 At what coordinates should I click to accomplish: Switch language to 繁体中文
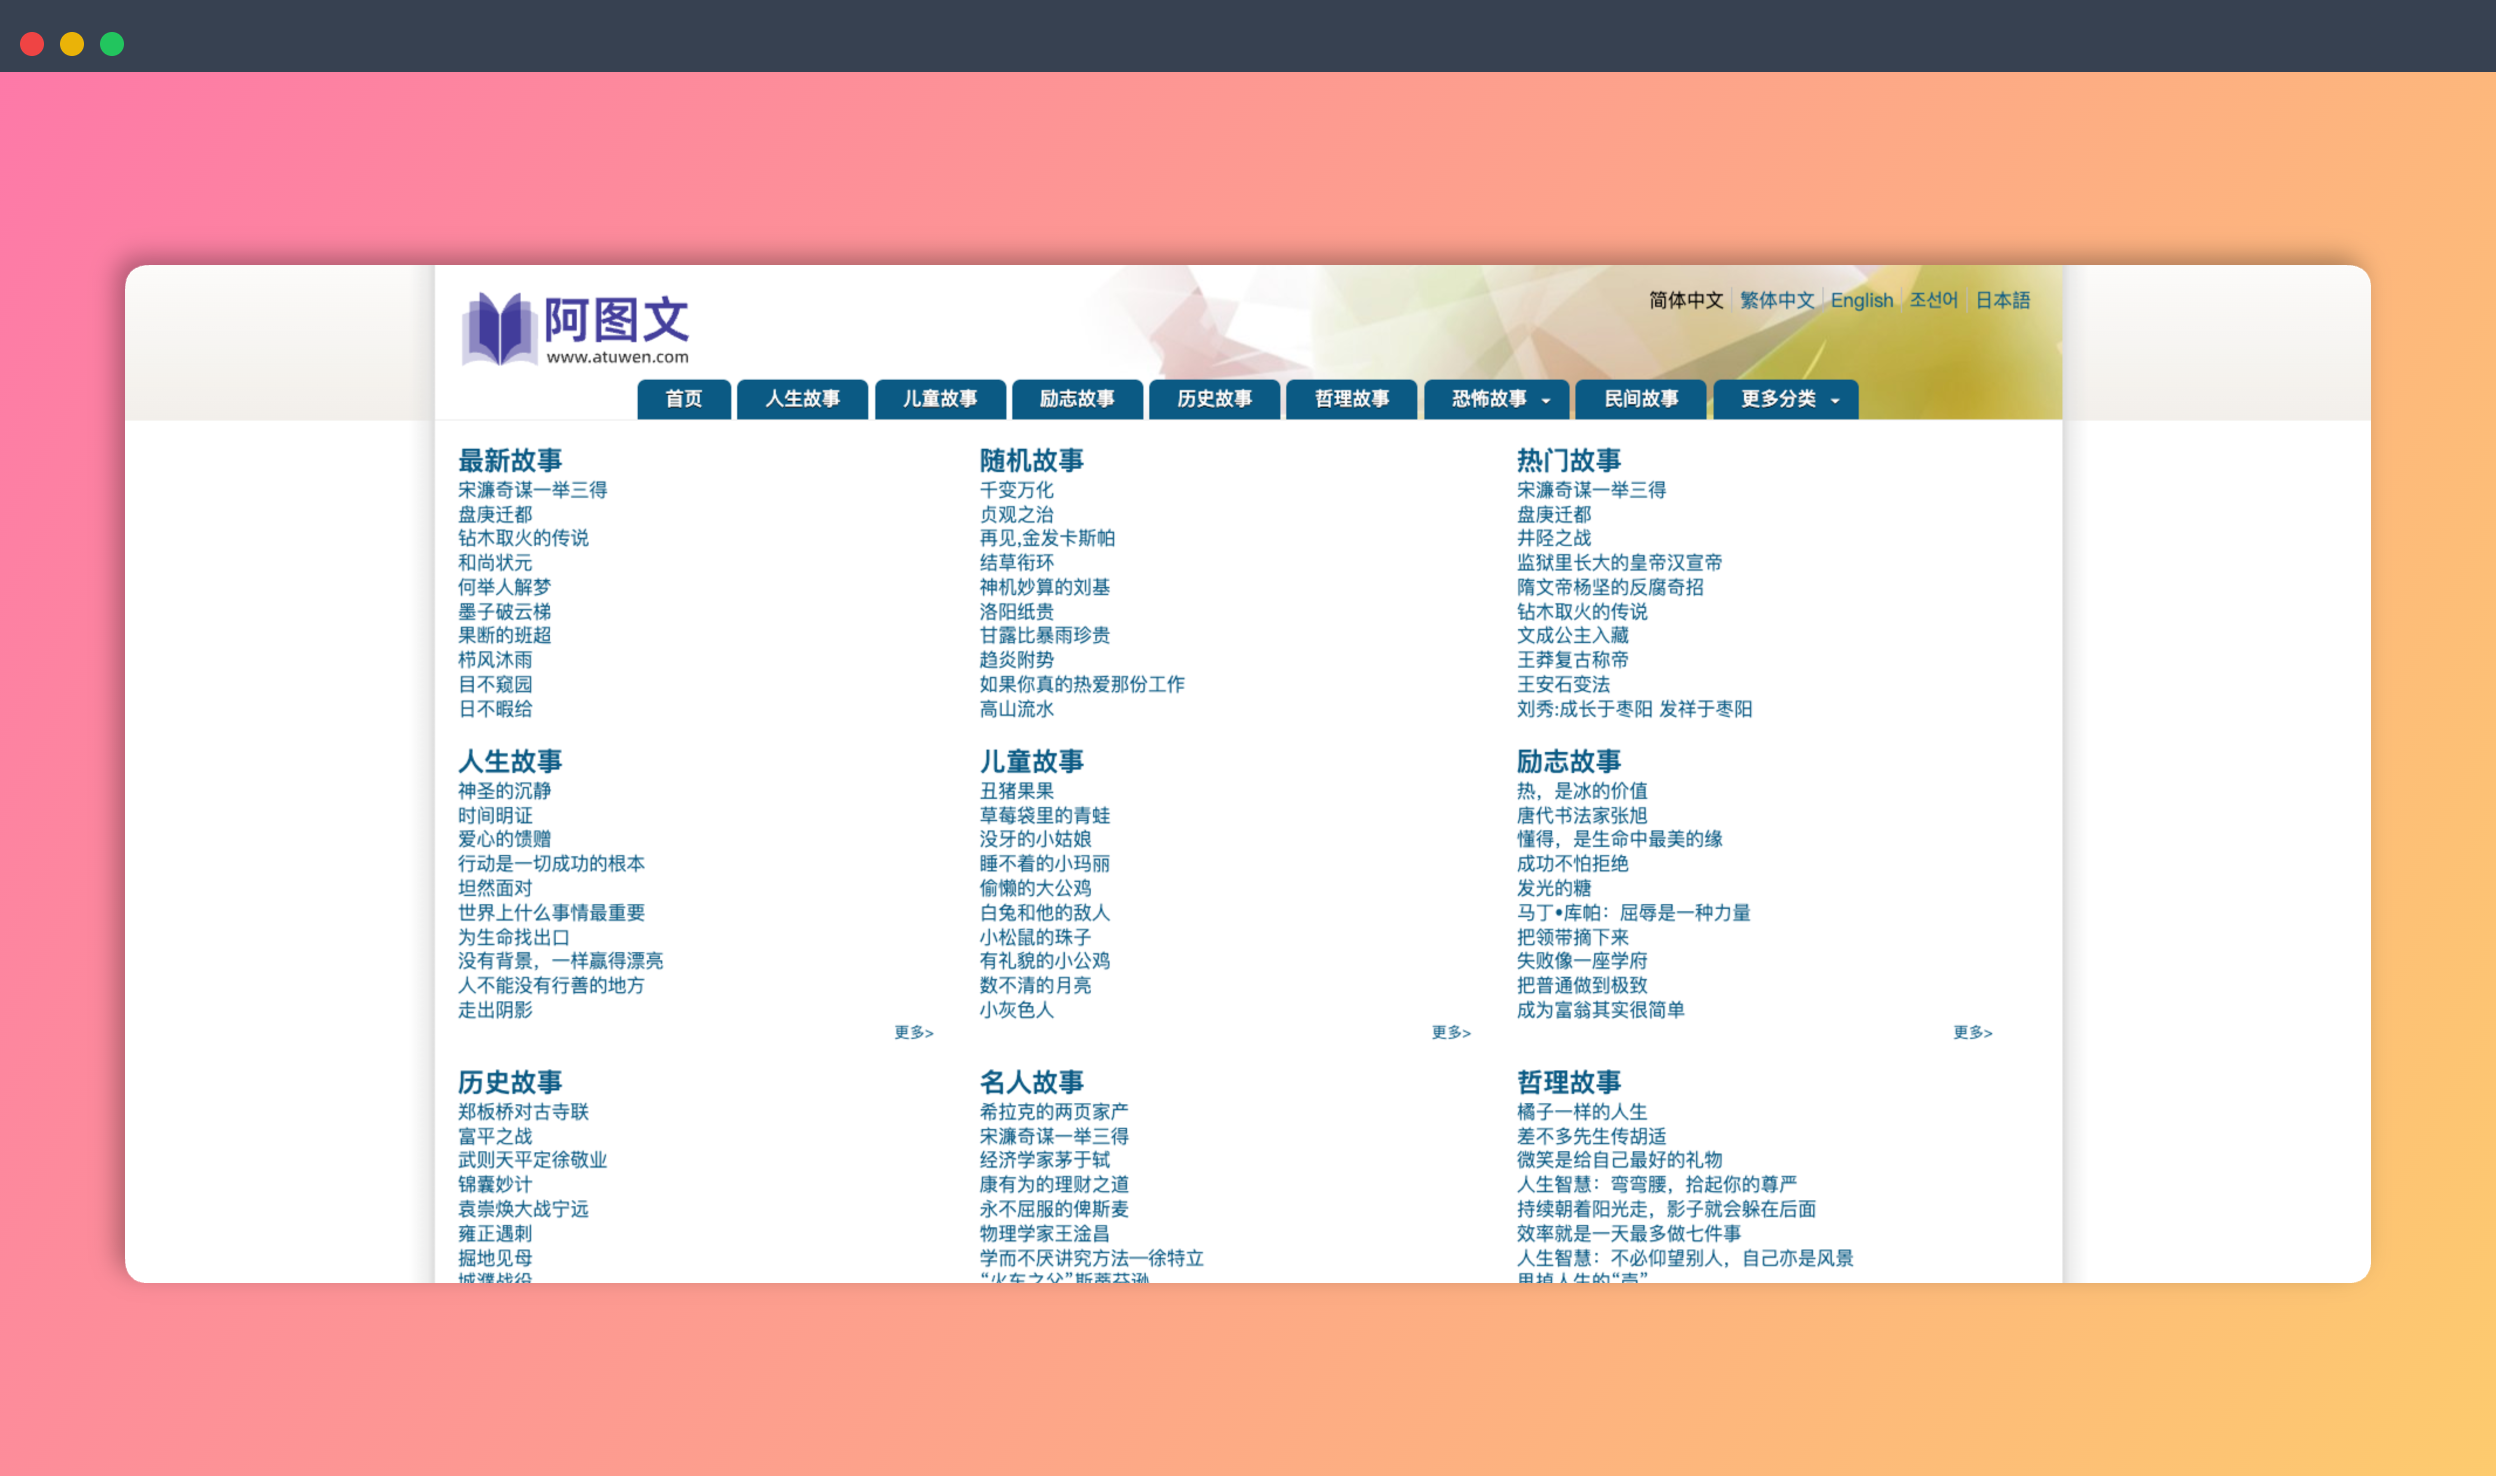(1776, 300)
